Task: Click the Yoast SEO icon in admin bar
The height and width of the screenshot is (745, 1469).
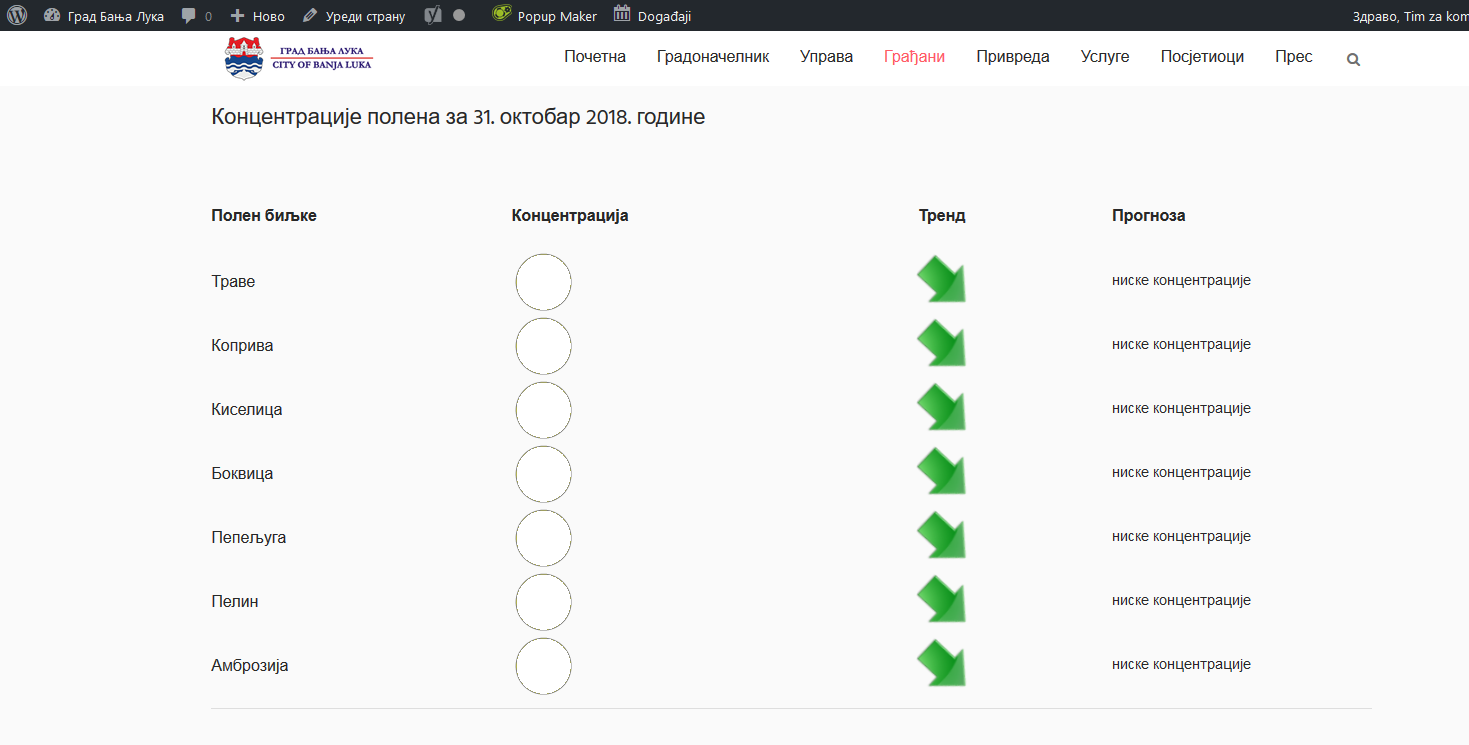Action: [433, 16]
